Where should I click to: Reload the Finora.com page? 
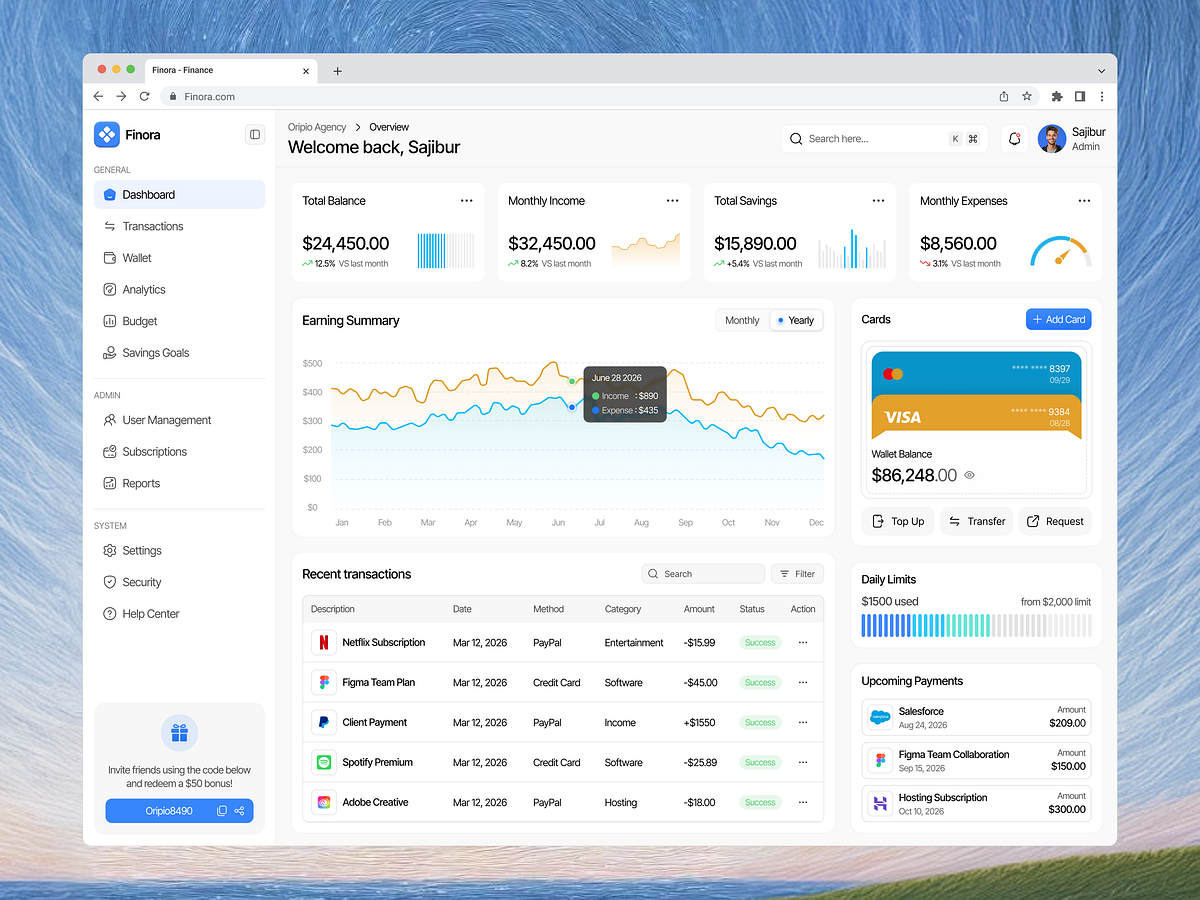(144, 96)
